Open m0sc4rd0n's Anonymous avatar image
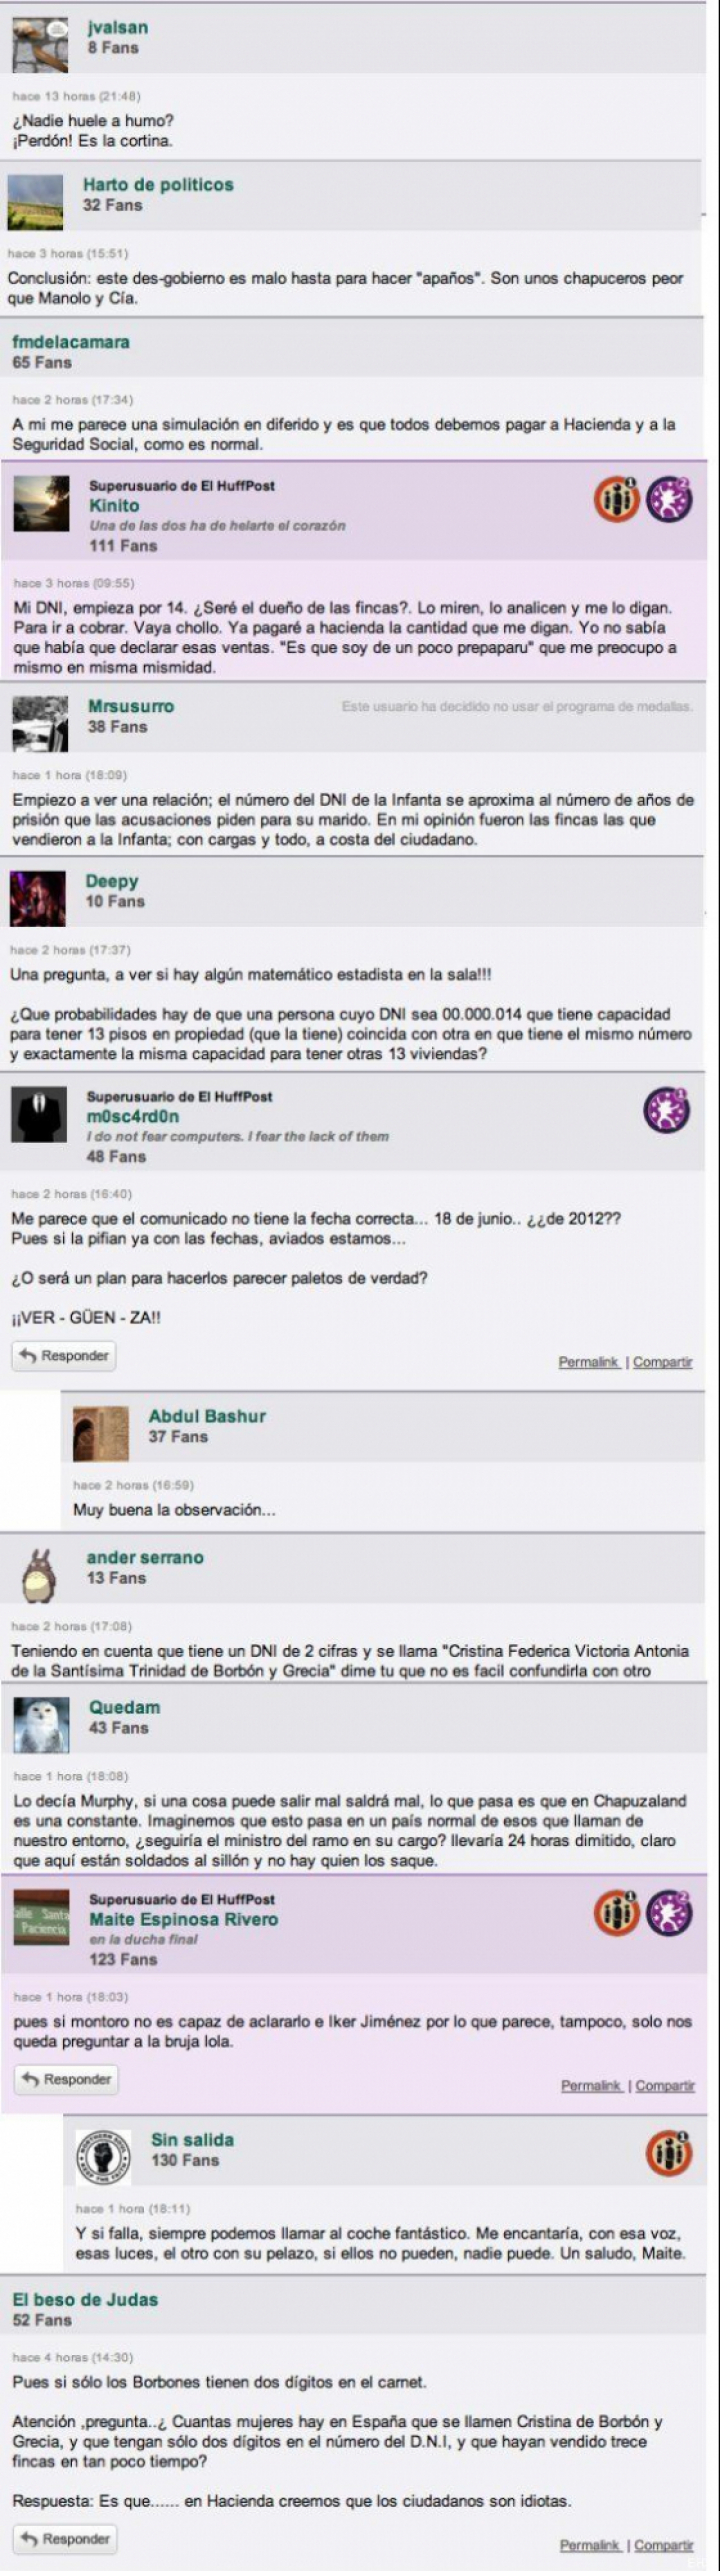Viewport: 720px width, 2571px height. pos(39,1114)
